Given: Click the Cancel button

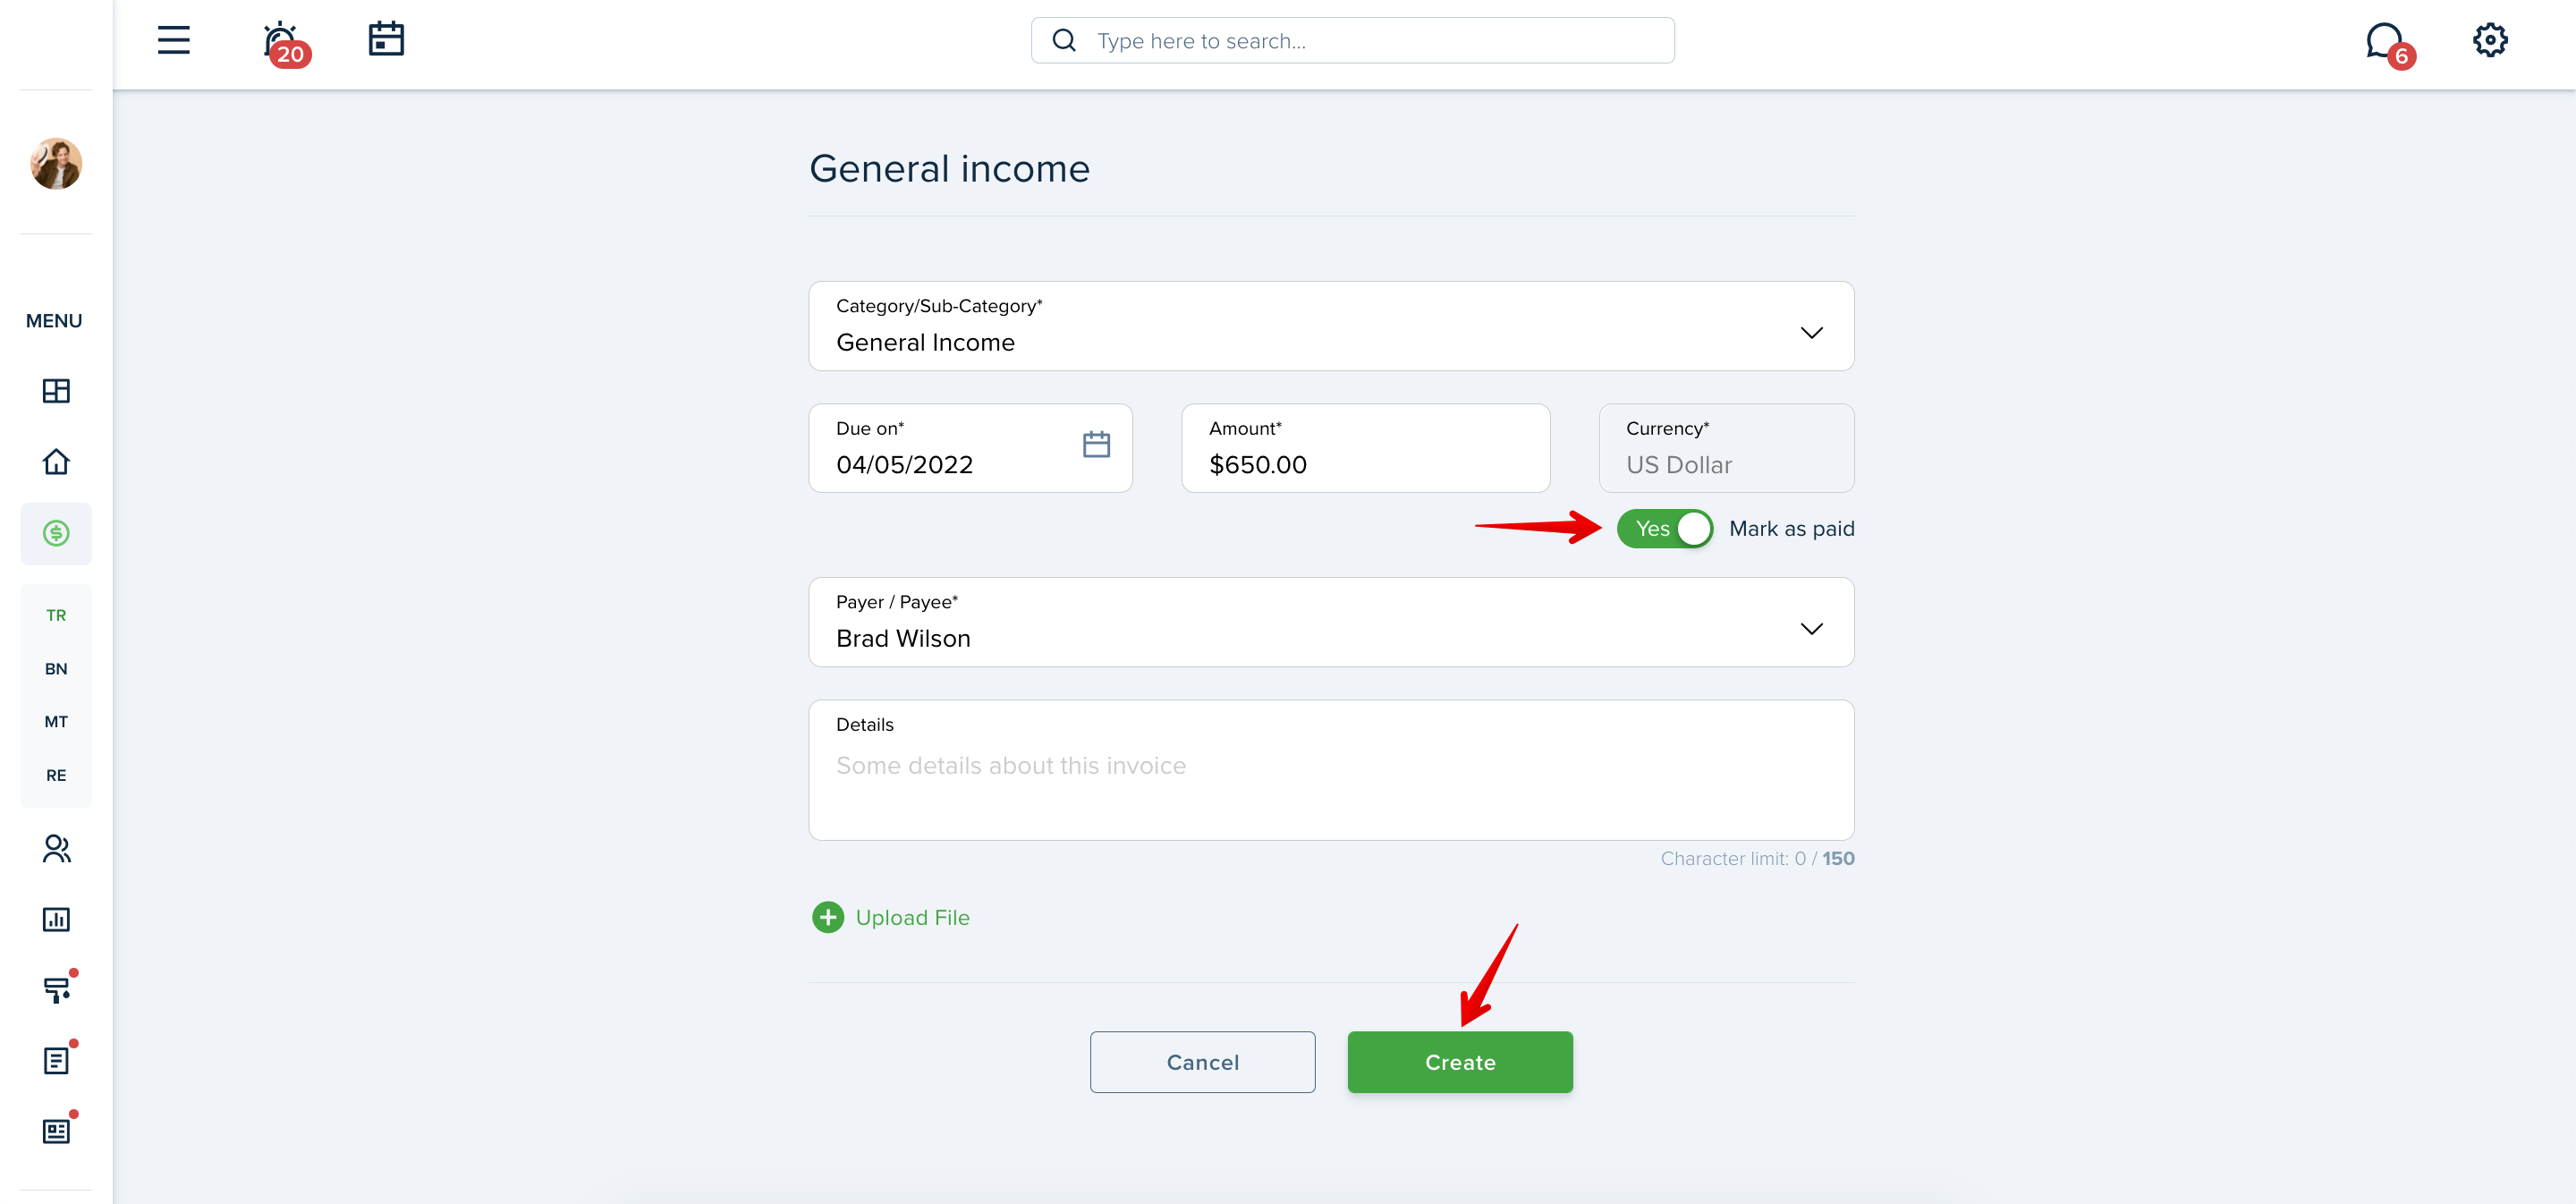Looking at the screenshot, I should (x=1202, y=1062).
